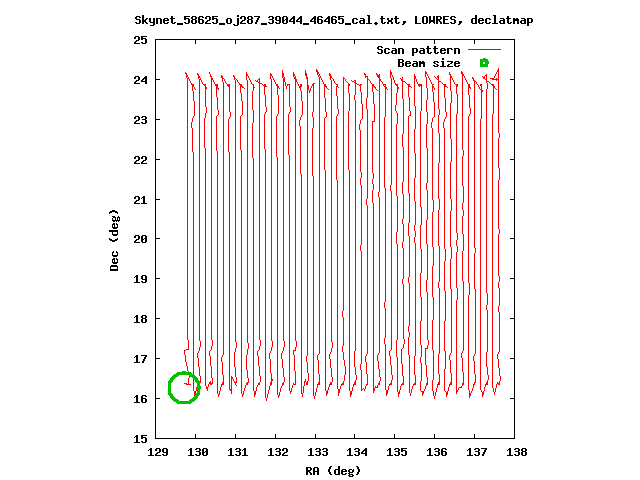Click the Dec axis value 24

(140, 80)
